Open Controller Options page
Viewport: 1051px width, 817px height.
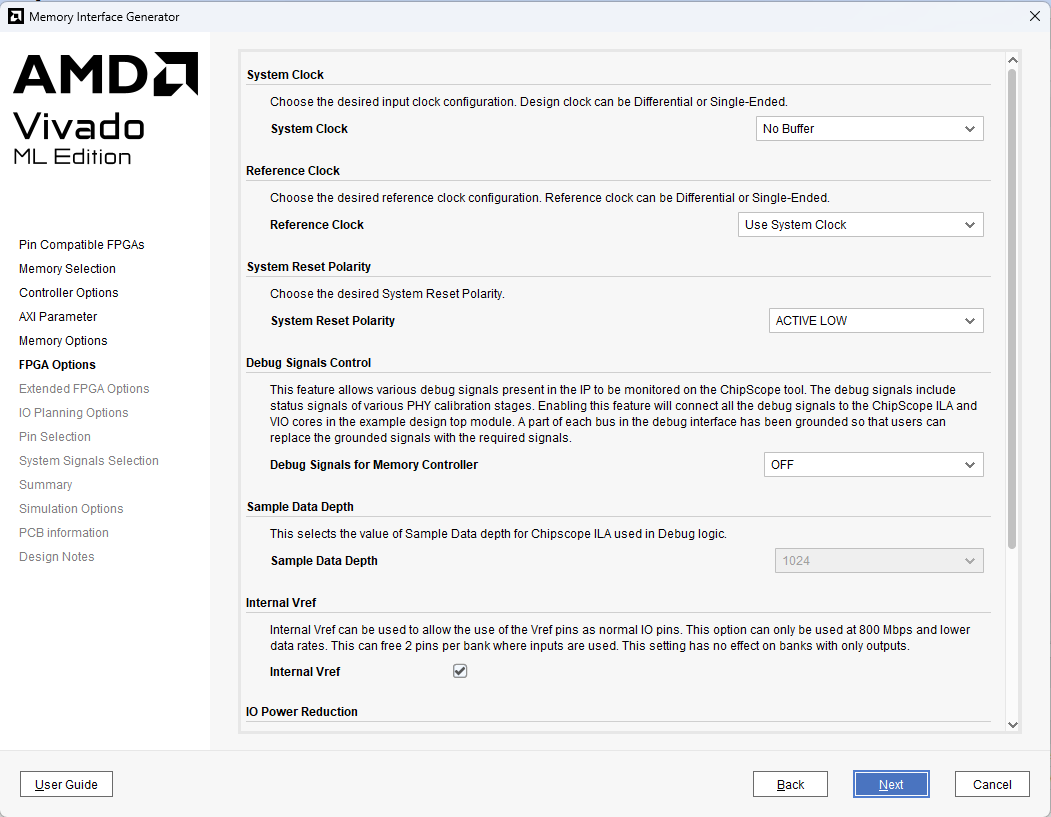(68, 293)
